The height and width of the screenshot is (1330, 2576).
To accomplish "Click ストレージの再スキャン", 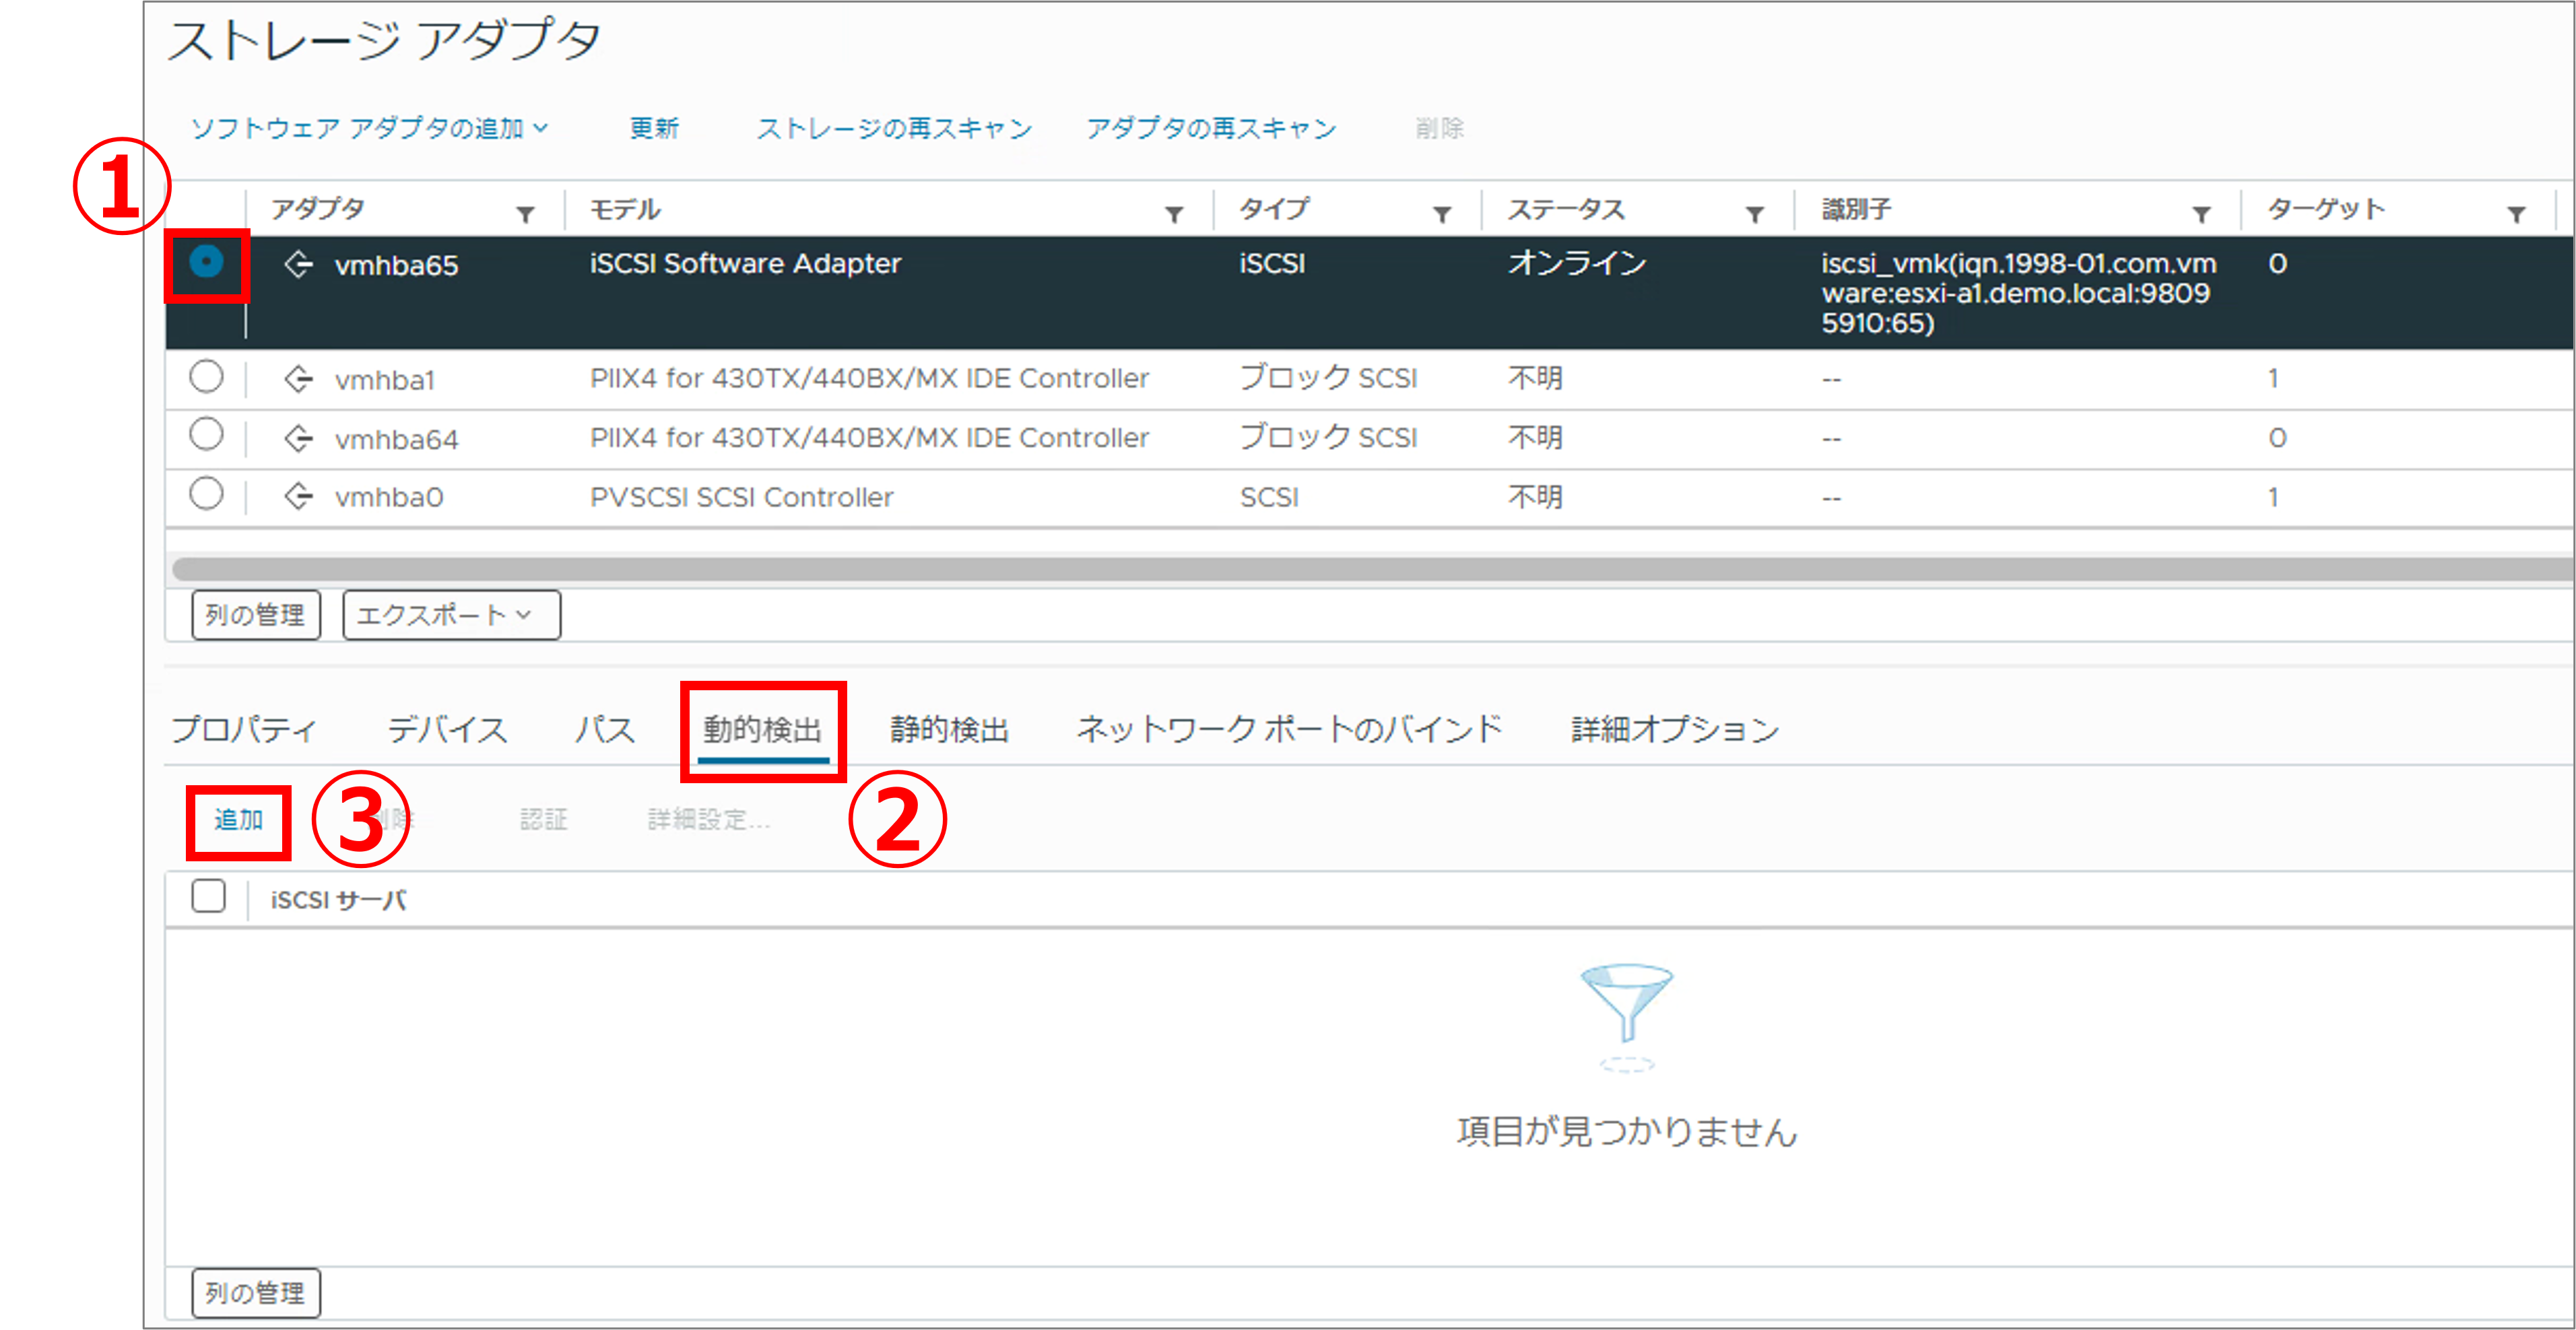I will (894, 128).
